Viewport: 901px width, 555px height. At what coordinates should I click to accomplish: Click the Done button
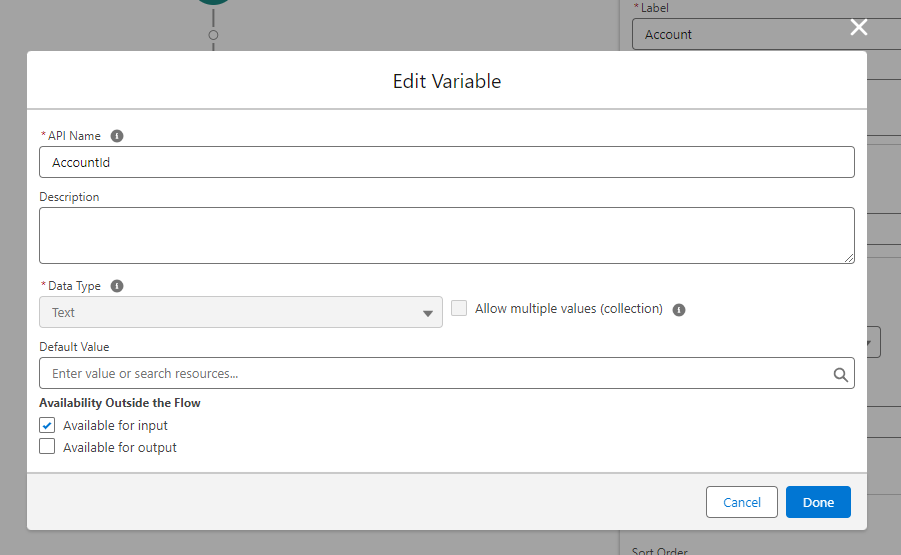pyautogui.click(x=818, y=502)
